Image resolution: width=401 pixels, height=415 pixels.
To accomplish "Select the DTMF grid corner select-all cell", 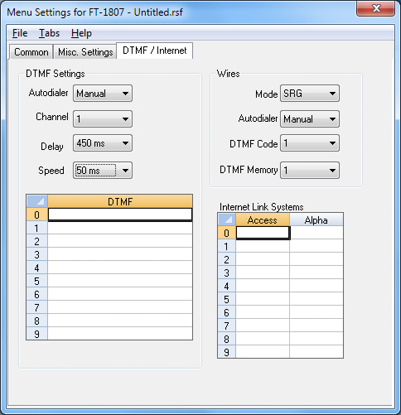I will tap(37, 202).
